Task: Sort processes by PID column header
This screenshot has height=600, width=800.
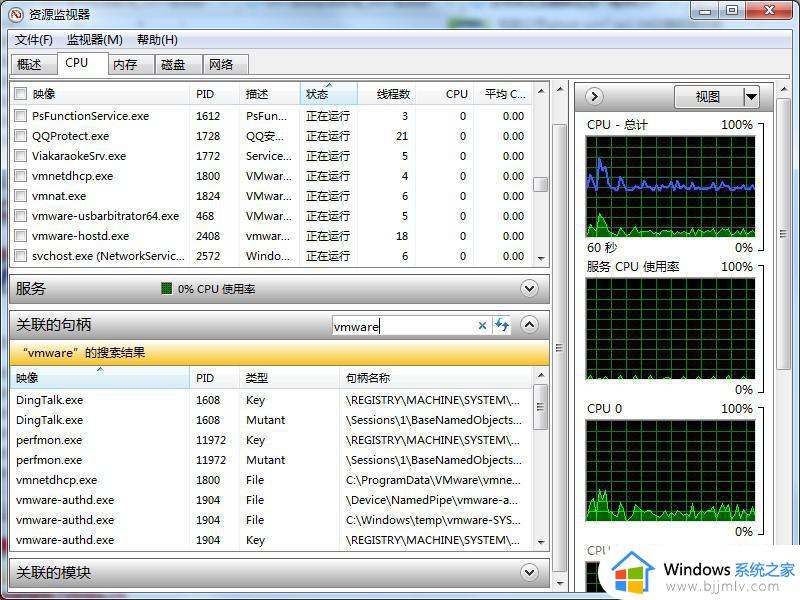Action: 214,94
